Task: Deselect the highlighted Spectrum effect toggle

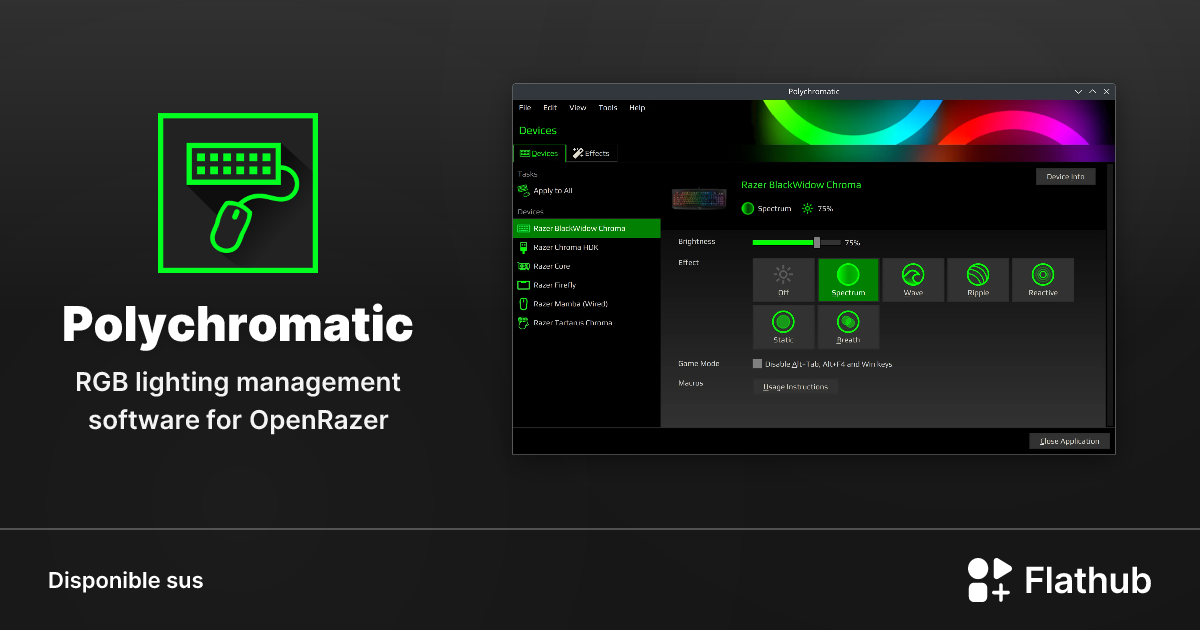Action: click(x=848, y=280)
